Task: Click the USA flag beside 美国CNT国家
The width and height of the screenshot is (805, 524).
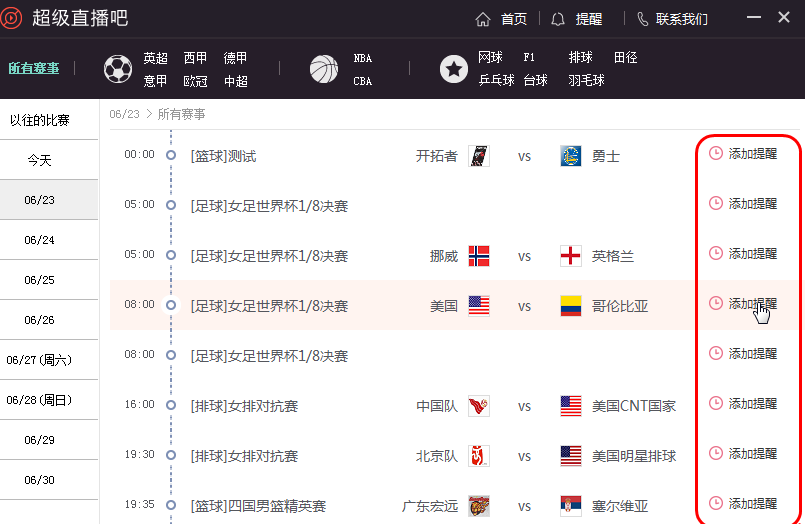Action: click(570, 406)
